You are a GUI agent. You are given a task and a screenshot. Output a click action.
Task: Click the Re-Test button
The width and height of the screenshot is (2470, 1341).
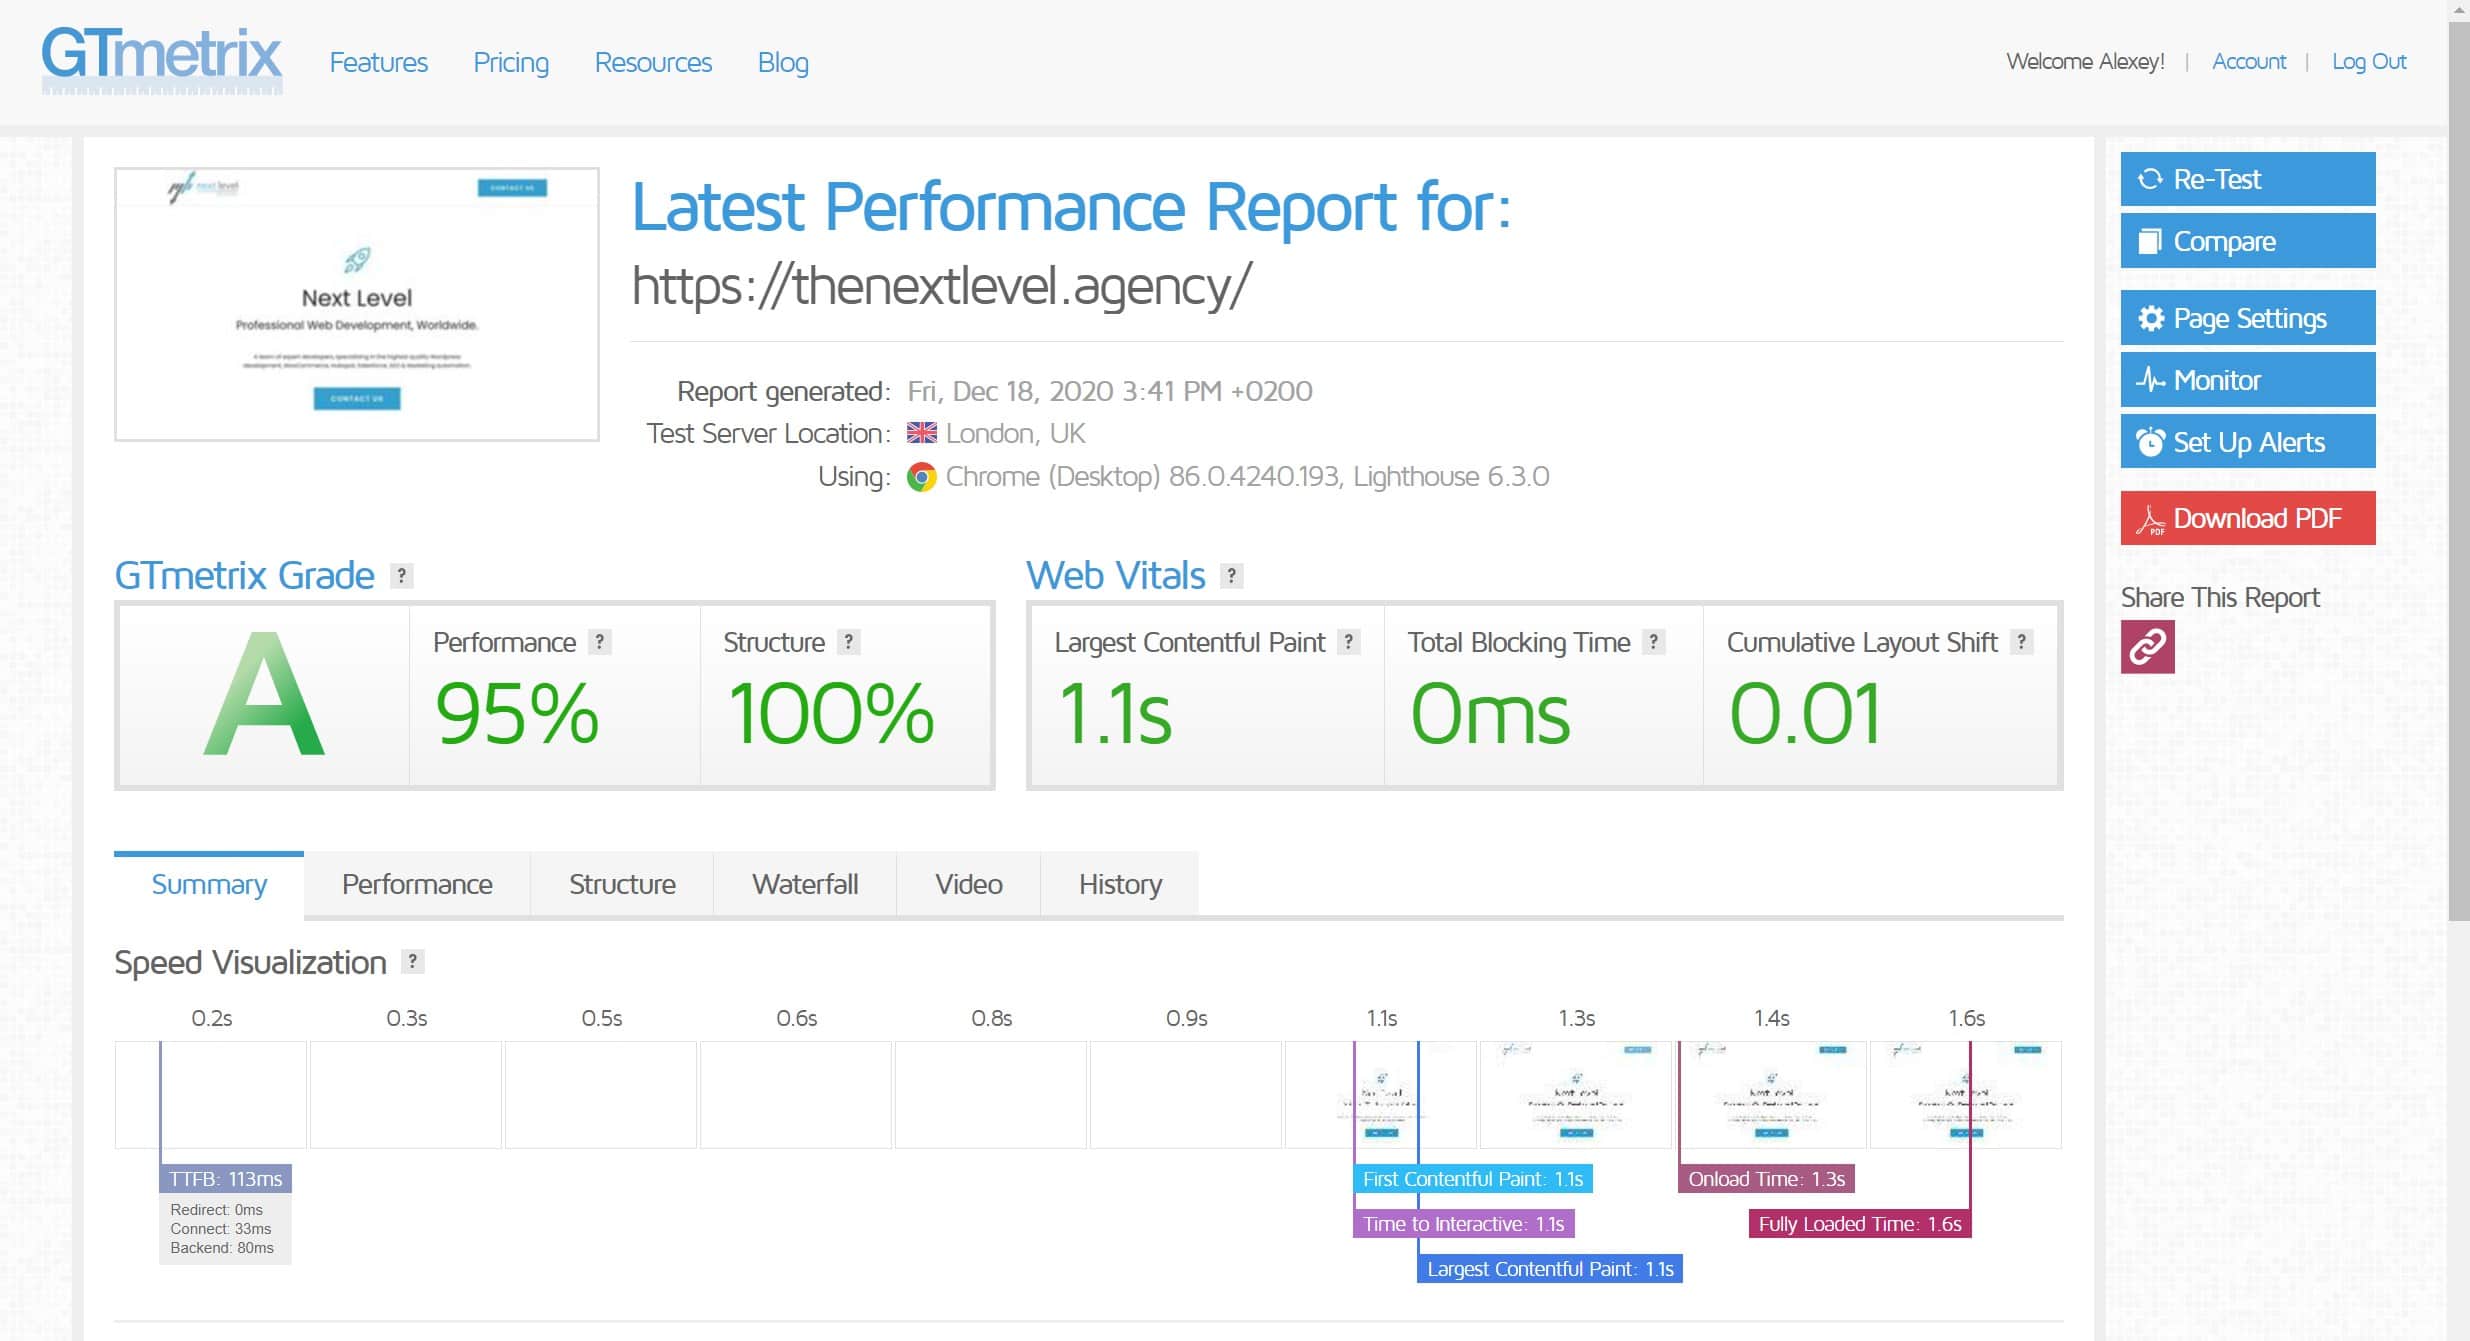tap(2247, 179)
